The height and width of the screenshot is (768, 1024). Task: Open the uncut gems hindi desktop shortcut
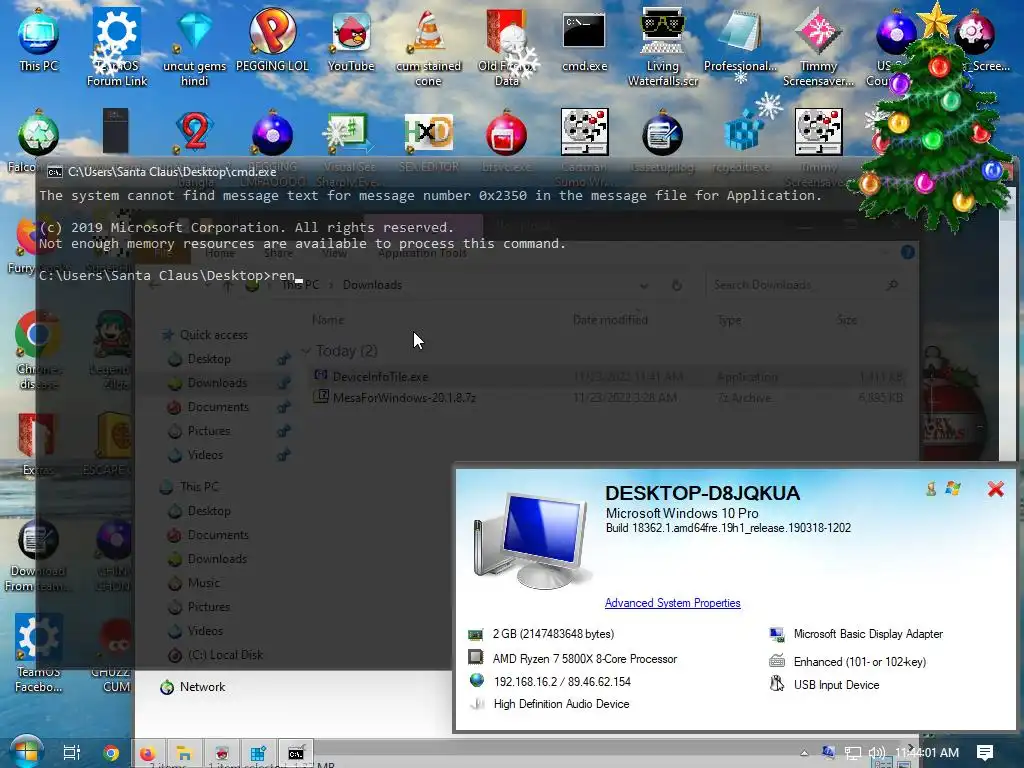(x=195, y=47)
